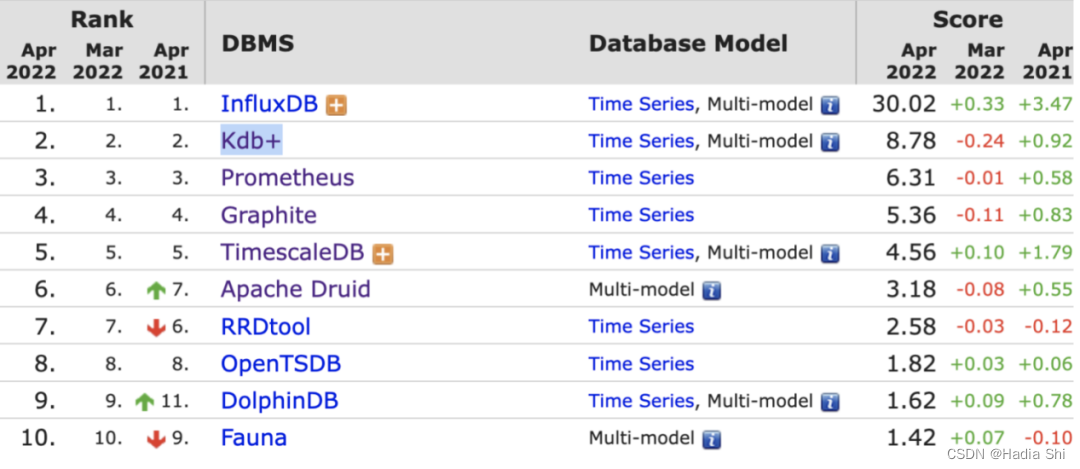The width and height of the screenshot is (1080, 469).
Task: Open the info icon in the InfluxDB row
Action: coord(829,105)
